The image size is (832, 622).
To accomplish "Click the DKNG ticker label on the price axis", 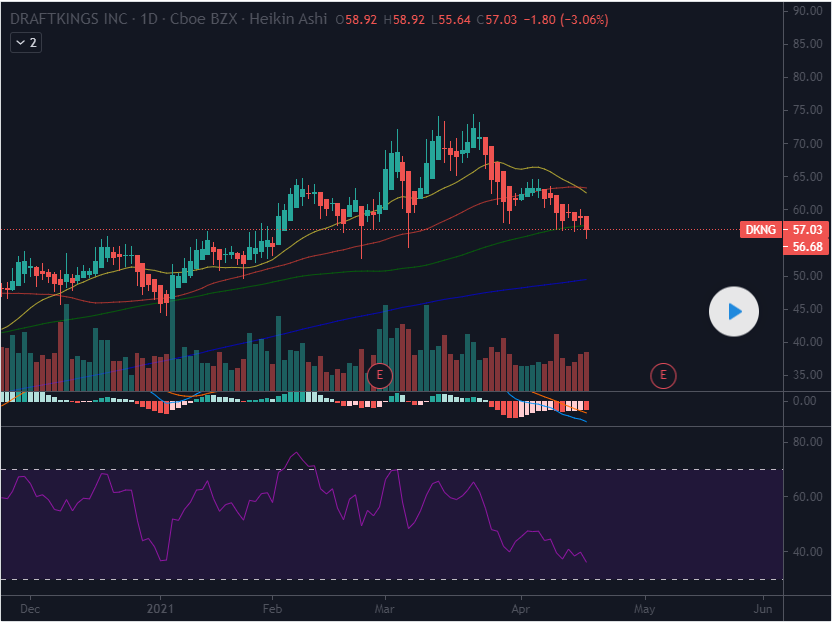I will coord(761,230).
